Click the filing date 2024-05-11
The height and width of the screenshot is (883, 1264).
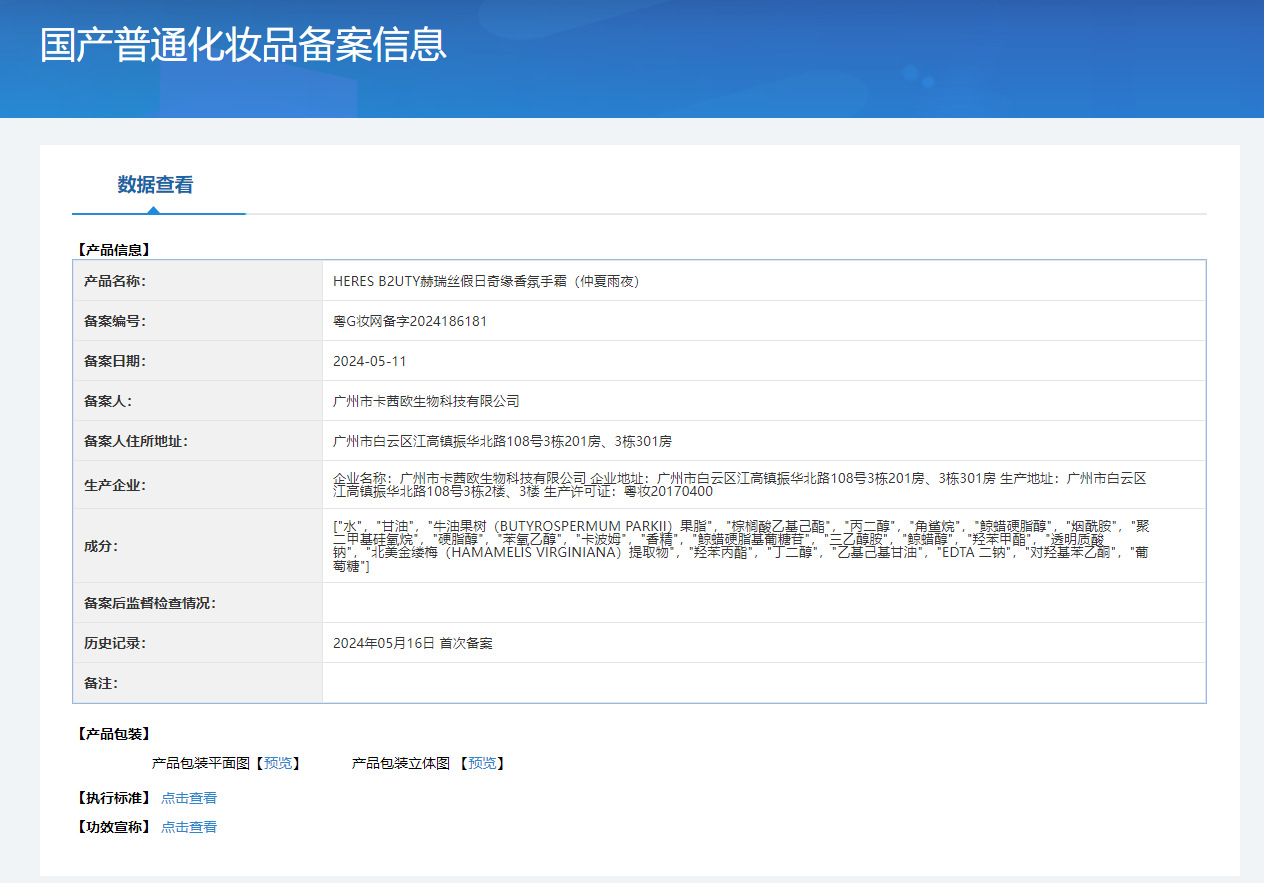tap(370, 361)
